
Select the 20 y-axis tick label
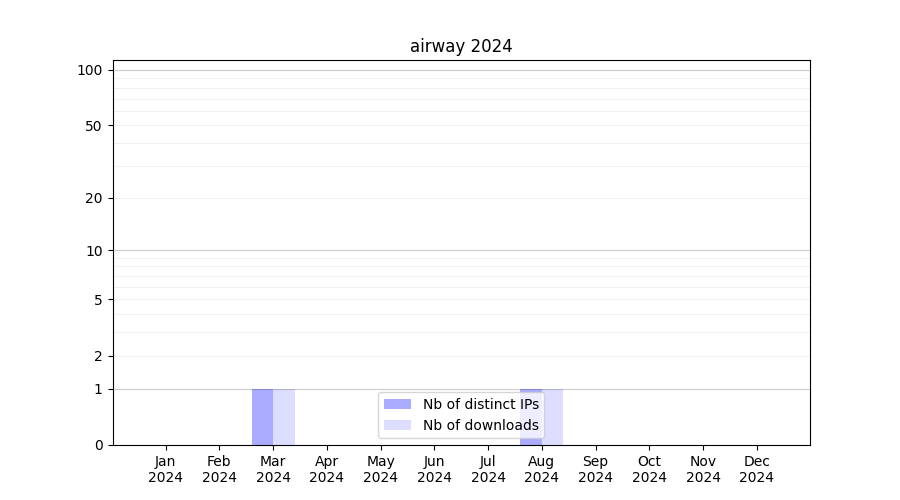(94, 198)
